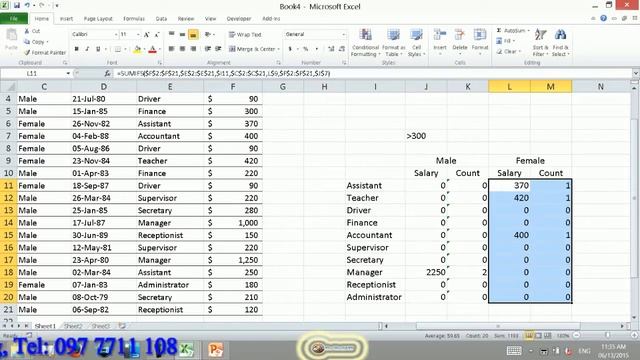This screenshot has height=360, width=640.
Task: Open the General number format dropdown
Action: pos(343,35)
